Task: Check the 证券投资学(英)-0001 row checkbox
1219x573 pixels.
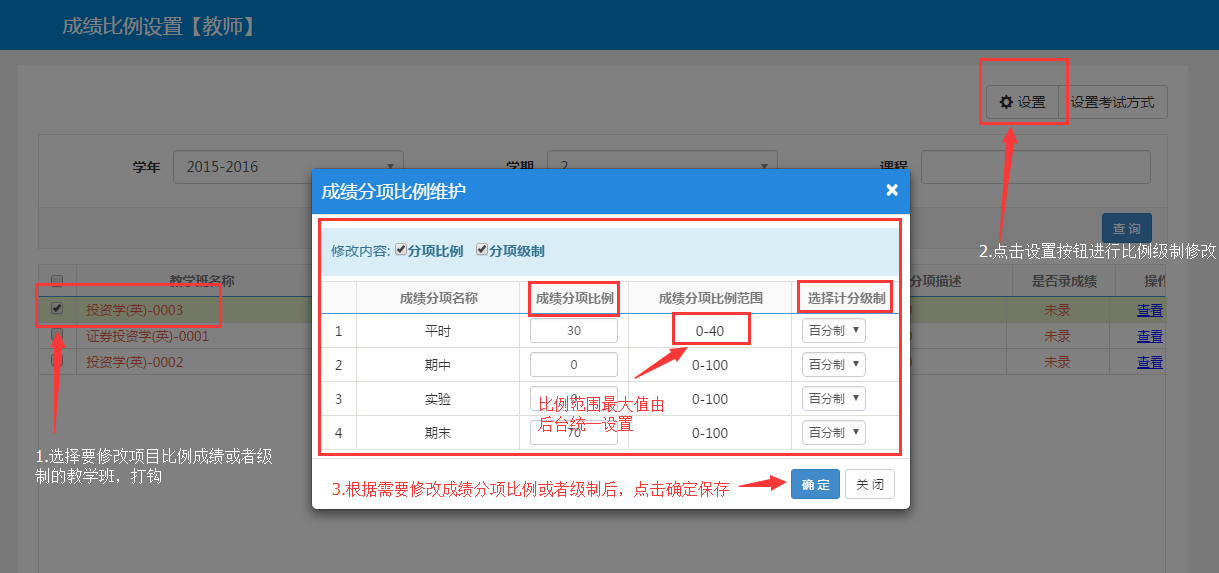Action: click(x=57, y=335)
